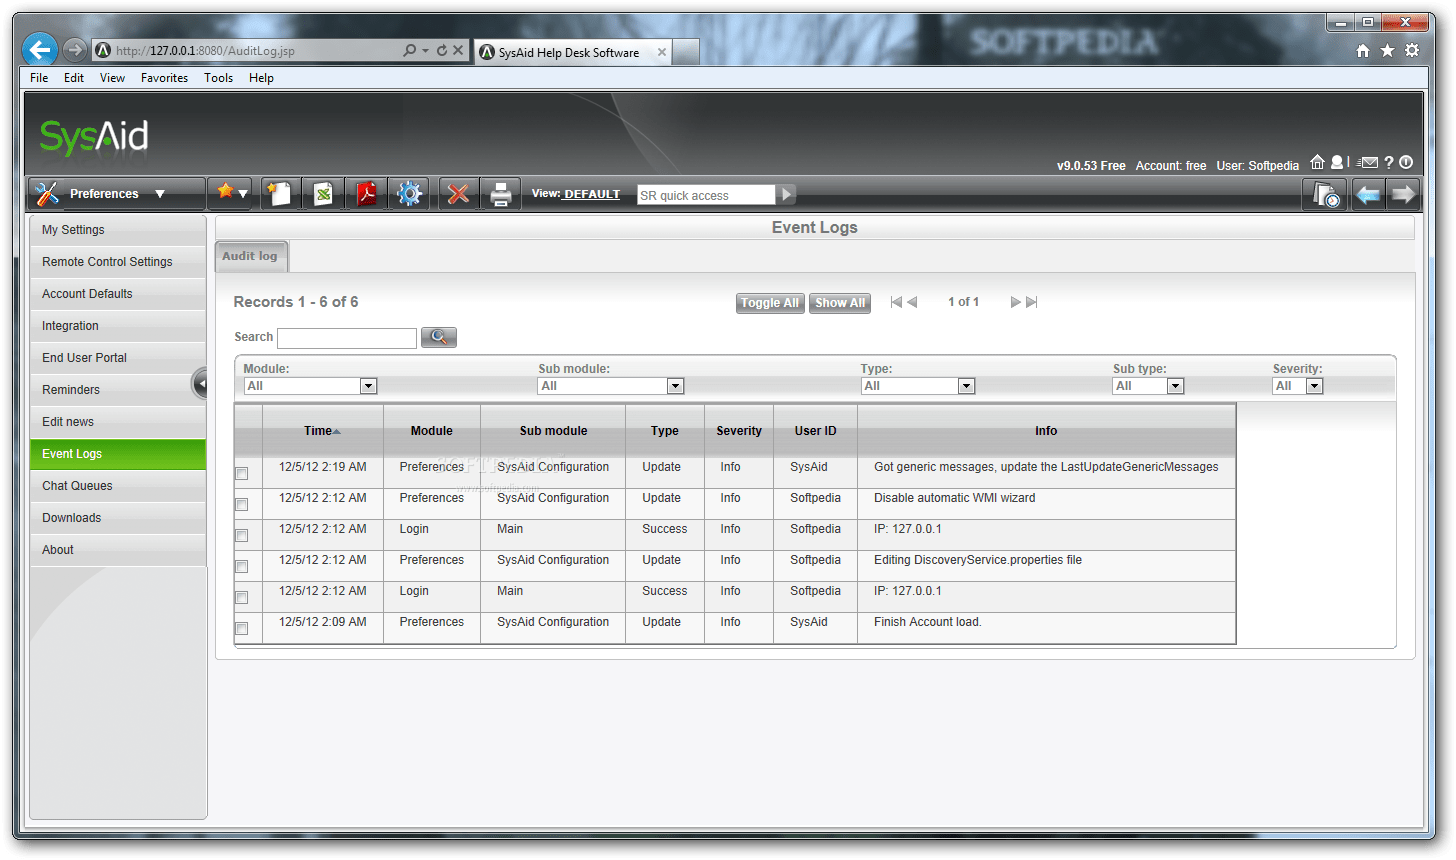Image resolution: width=1456 pixels, height=860 pixels.
Task: Switch to the Audit log tab
Action: pos(250,256)
